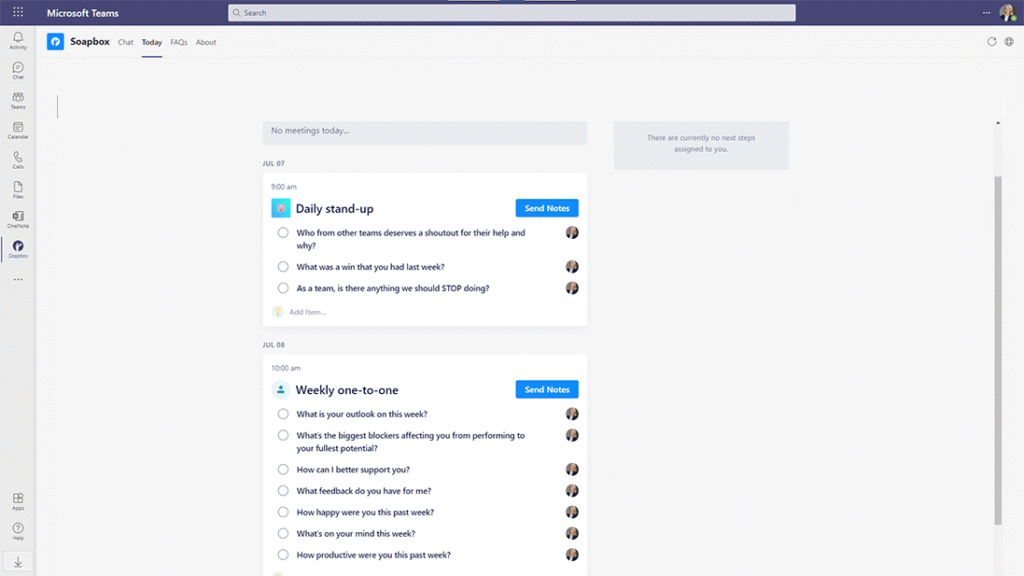This screenshot has height=576, width=1024.
Task: Switch to the FAQs tab
Action: 179,42
